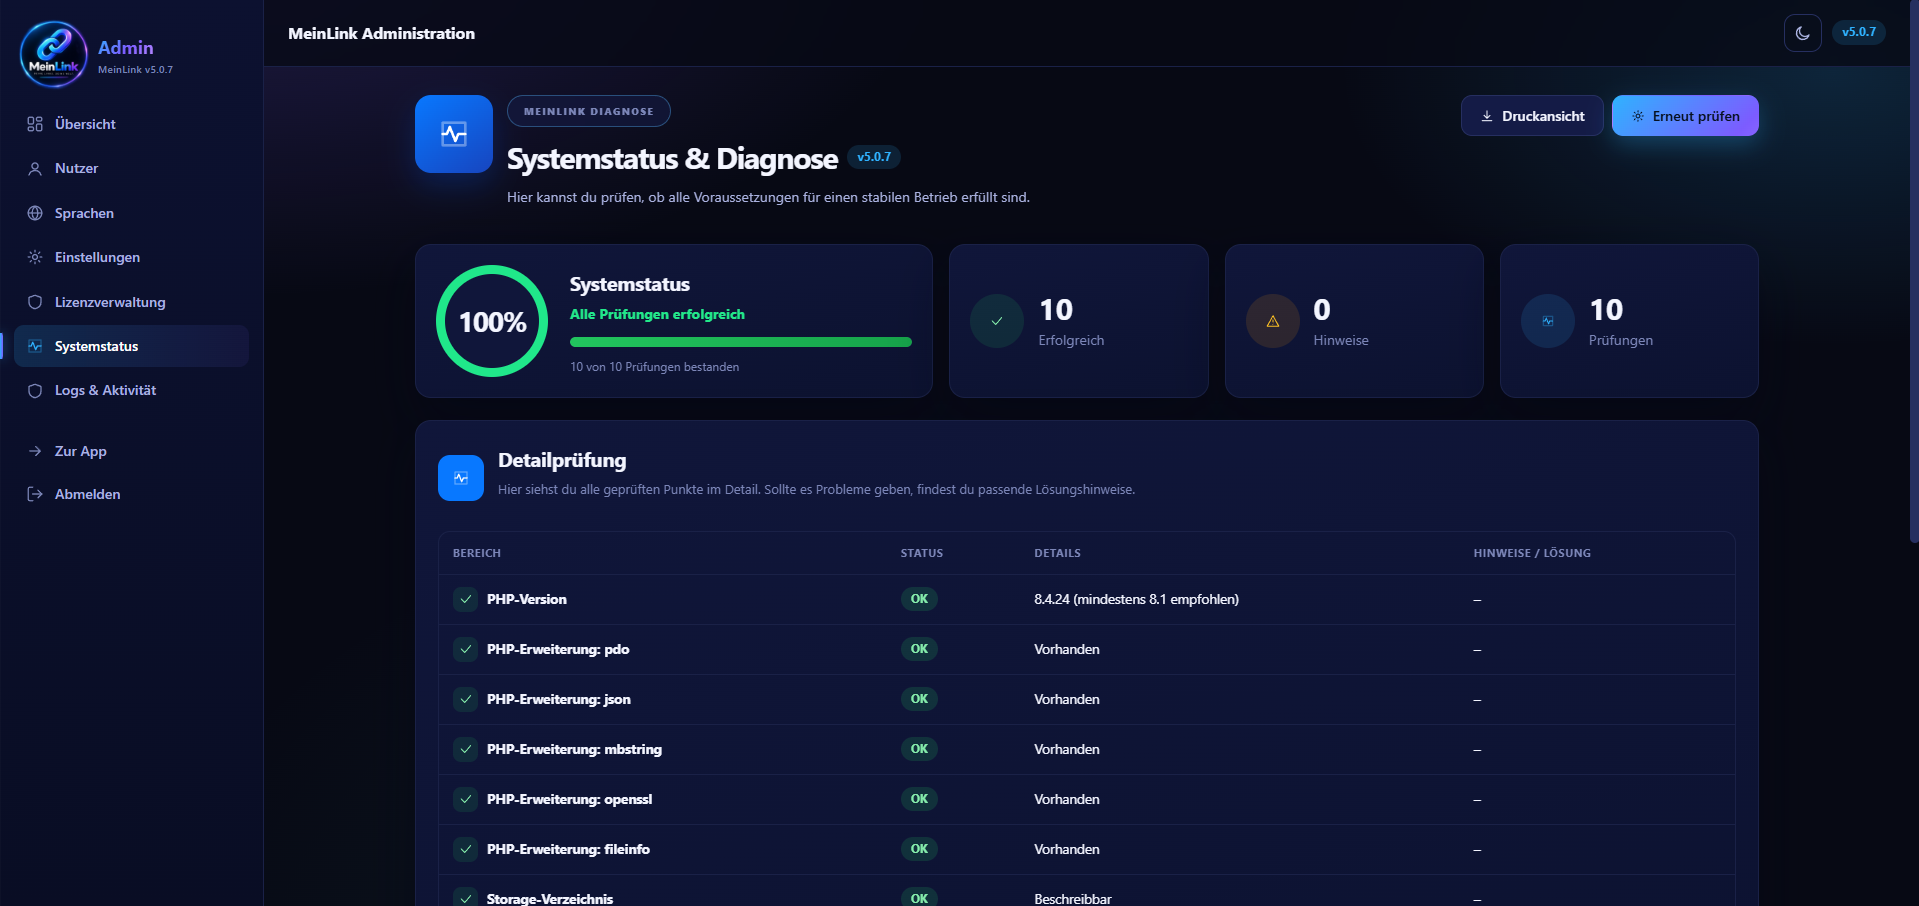
Task: Click check icon beside PHP-Erweiterung: fileinfo
Action: click(x=466, y=849)
